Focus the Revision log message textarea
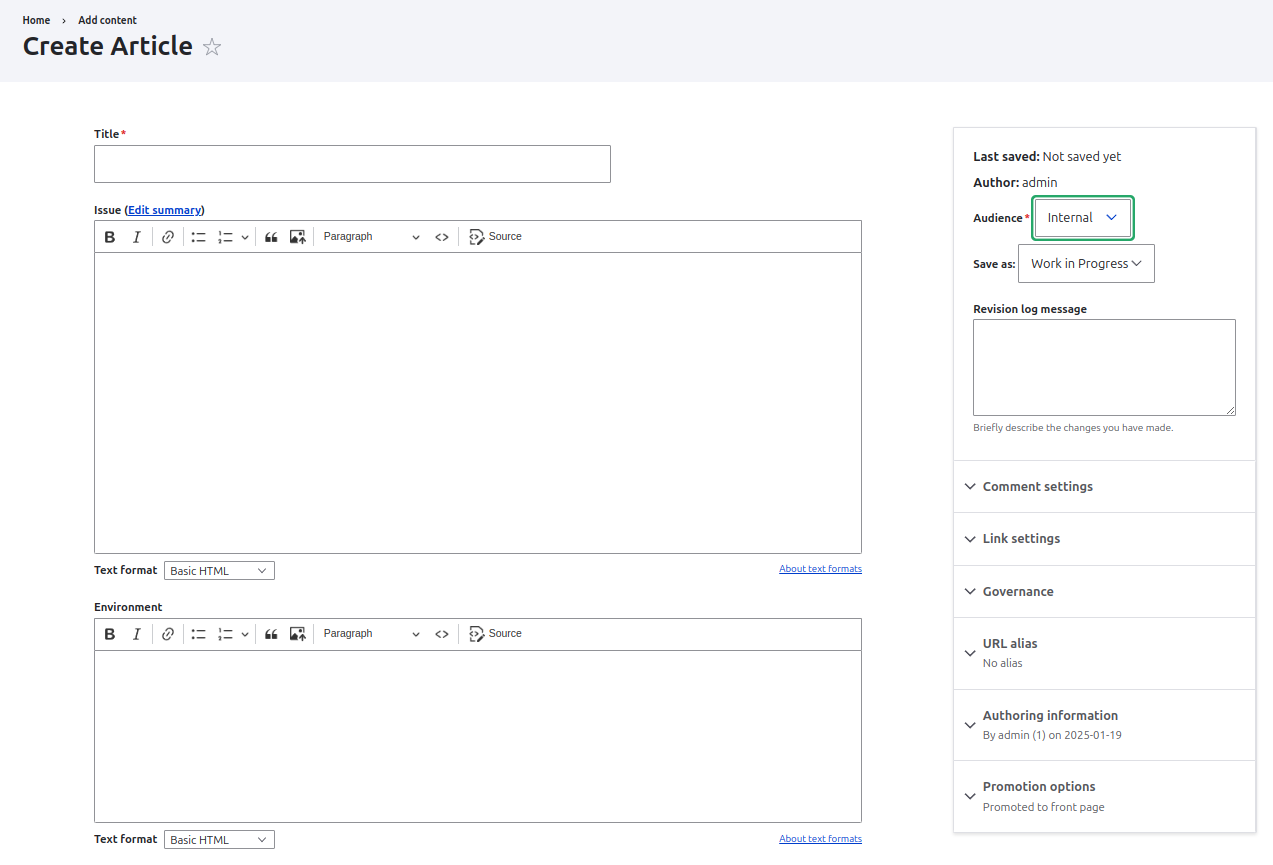The width and height of the screenshot is (1273, 865). (1104, 368)
